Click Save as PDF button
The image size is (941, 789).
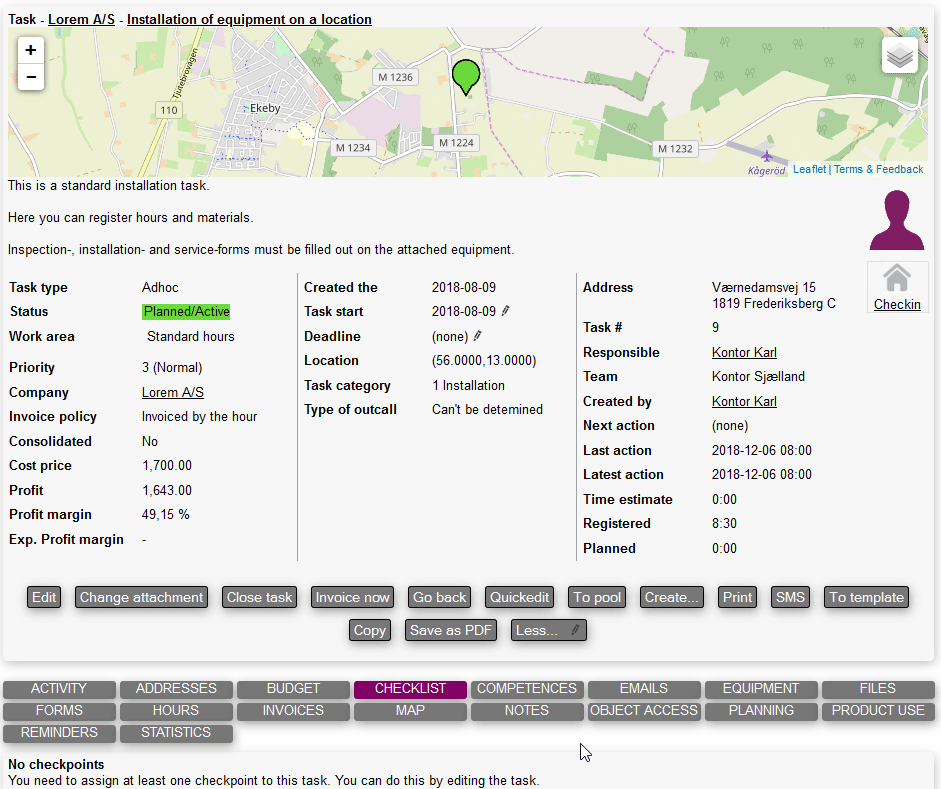click(x=451, y=630)
